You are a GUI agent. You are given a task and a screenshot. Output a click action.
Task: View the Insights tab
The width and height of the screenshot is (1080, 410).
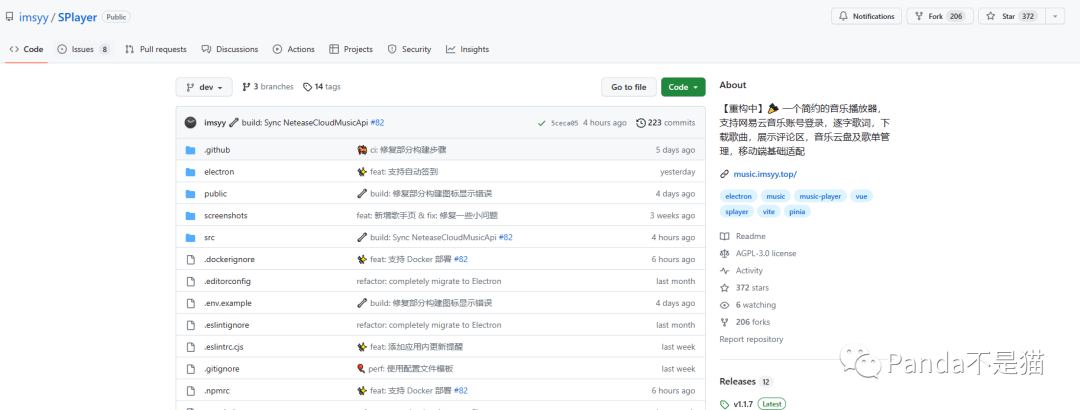point(467,49)
